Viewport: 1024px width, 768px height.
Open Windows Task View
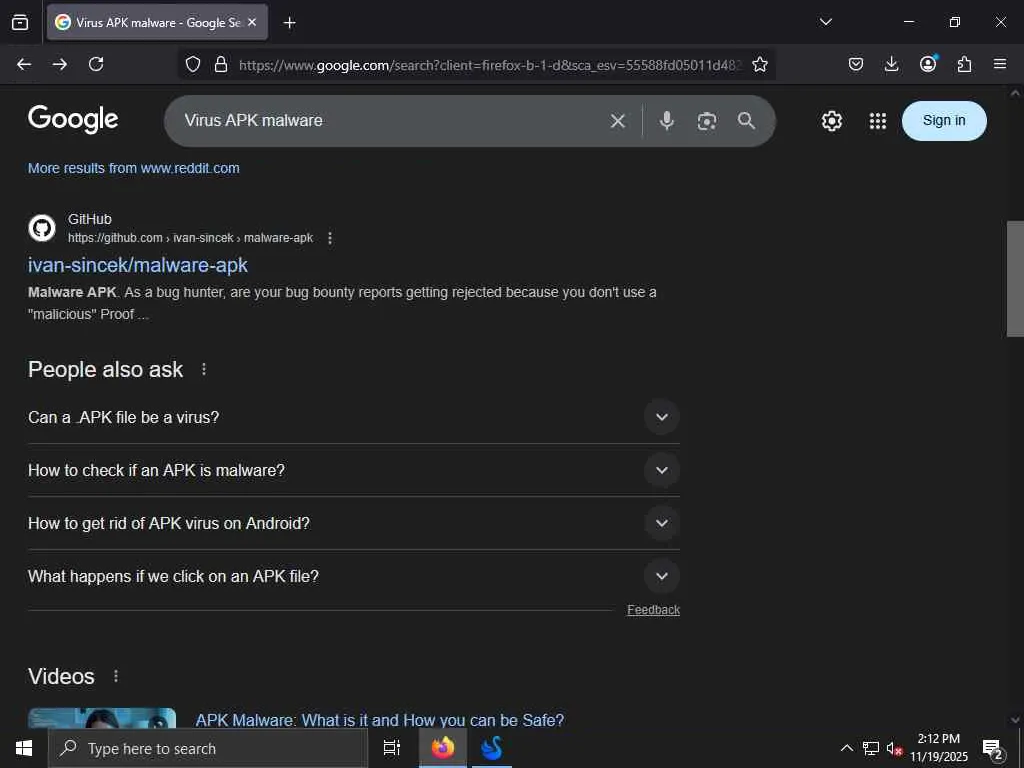coord(392,748)
